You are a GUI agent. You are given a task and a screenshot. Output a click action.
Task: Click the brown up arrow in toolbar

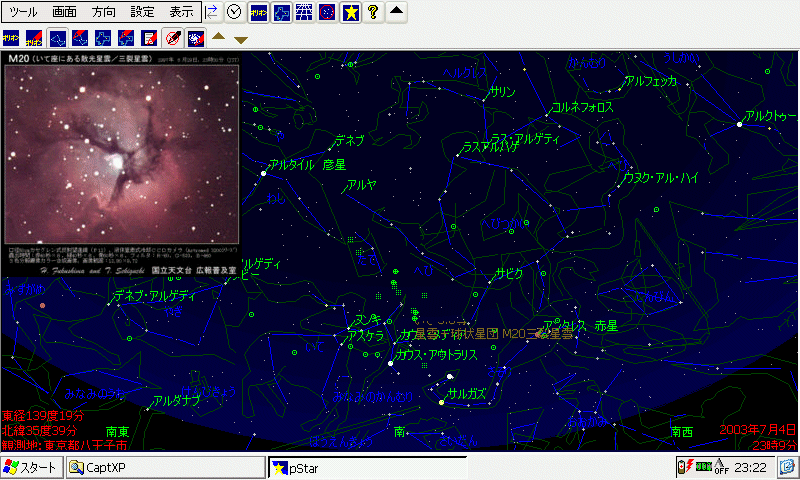pos(218,38)
